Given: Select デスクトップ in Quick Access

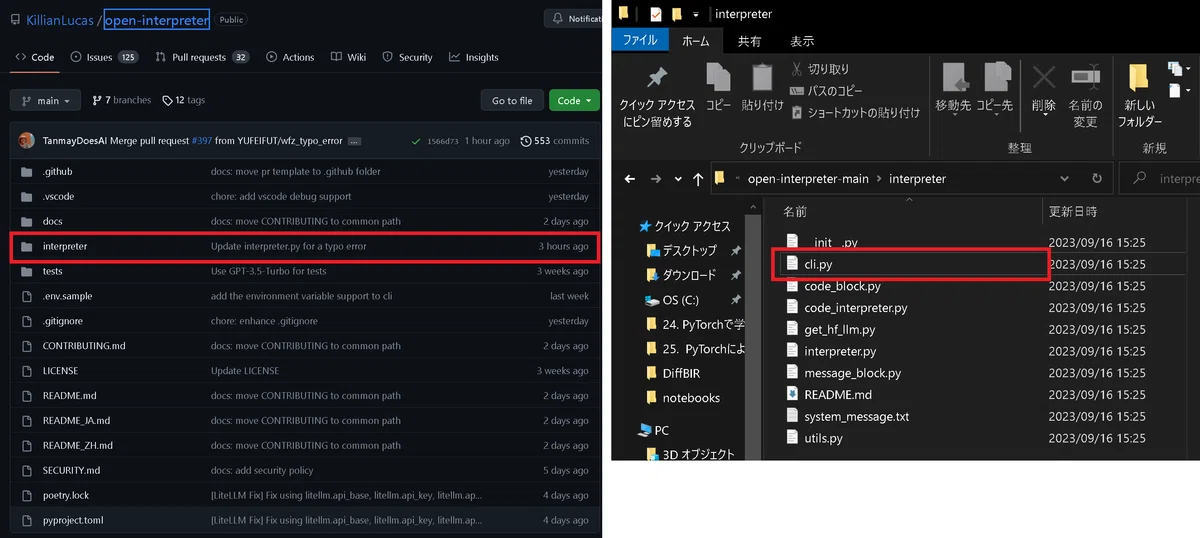Looking at the screenshot, I should (689, 250).
